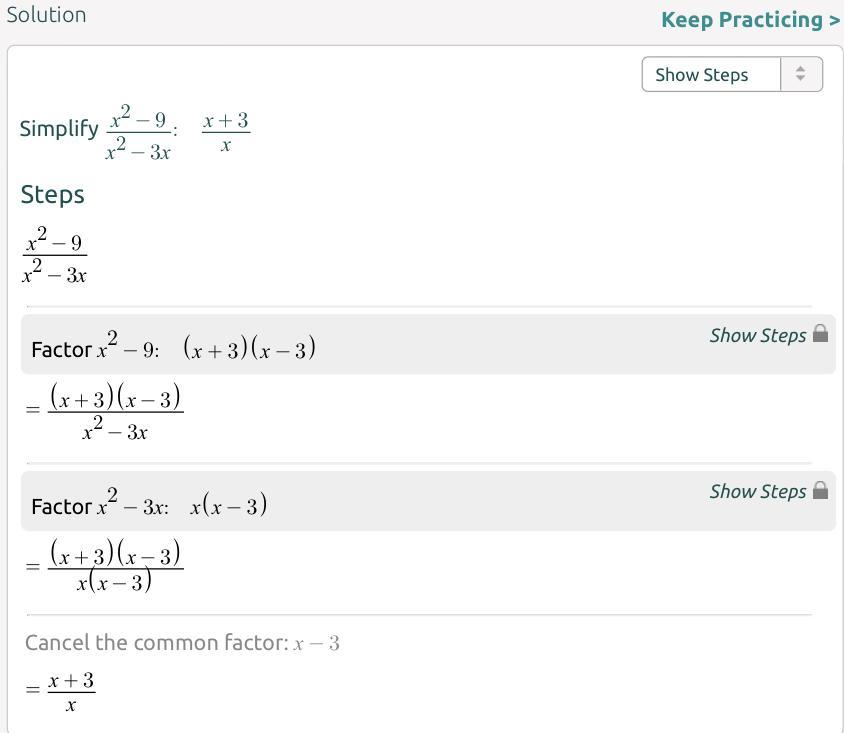844x733 pixels.
Task: Click the Solution heading
Action: coord(46,15)
